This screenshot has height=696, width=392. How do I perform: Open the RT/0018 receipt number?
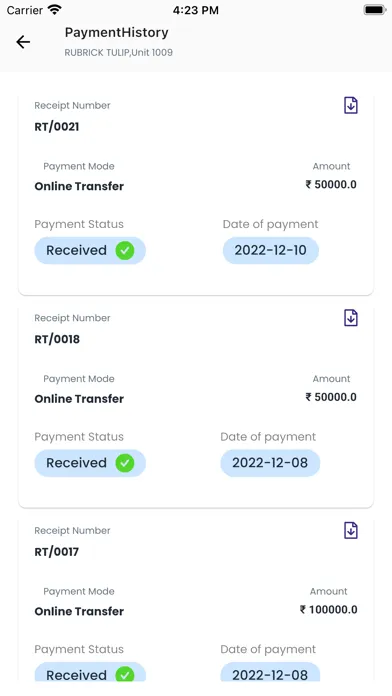pos(57,340)
